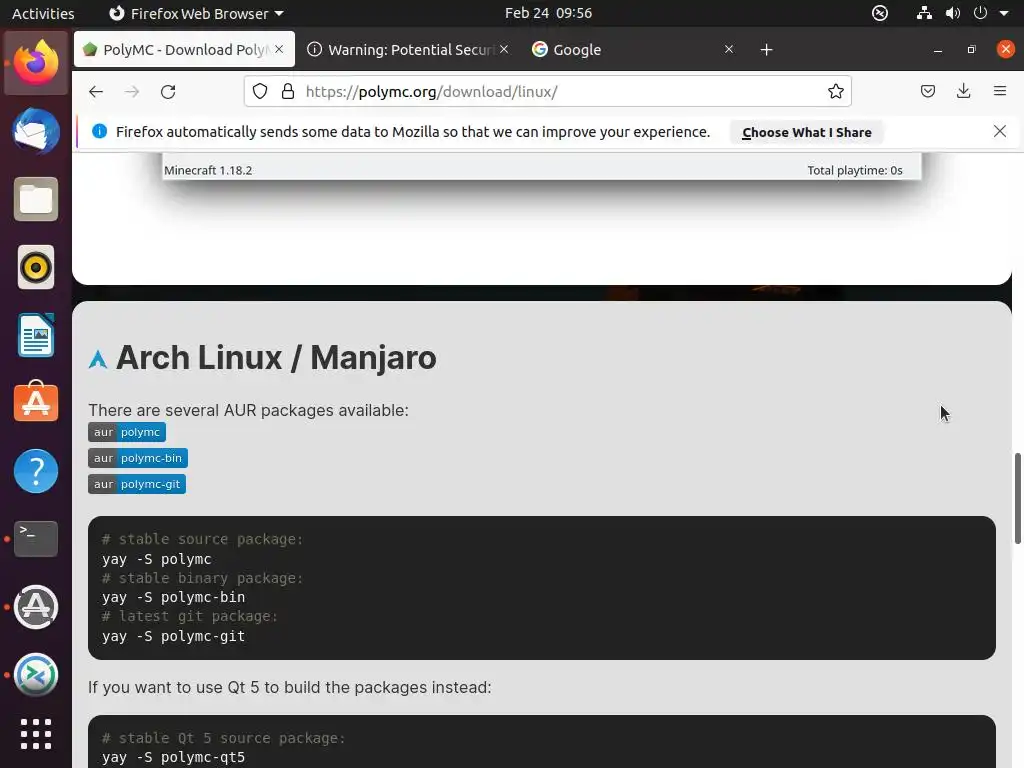The image size is (1024, 768).
Task: Click the page vertical scrollbar thumb
Action: point(1017,498)
